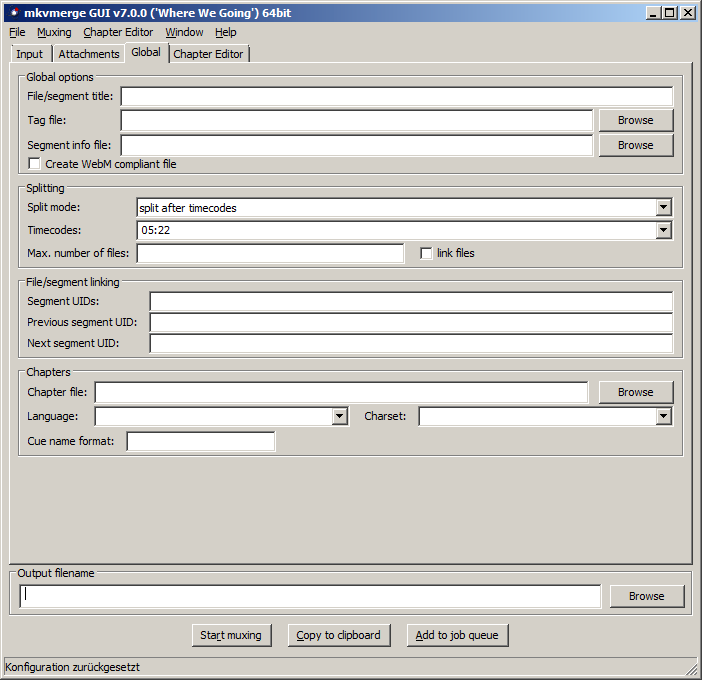This screenshot has width=702, height=680.
Task: Focus the Chapter file input field
Action: pos(341,392)
